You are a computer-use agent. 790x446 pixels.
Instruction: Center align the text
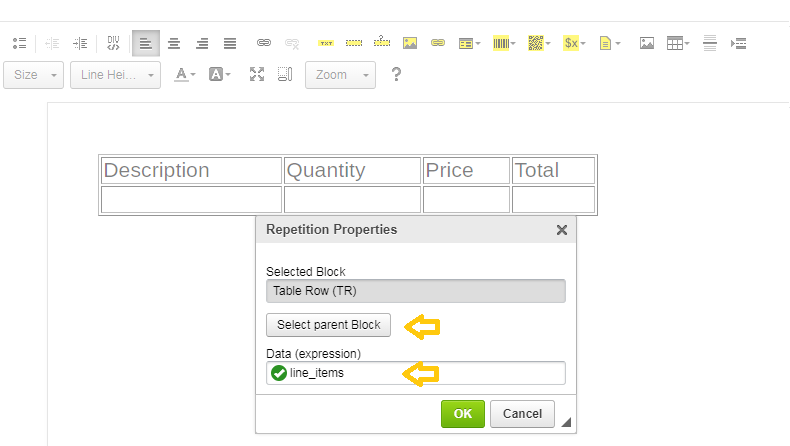point(174,43)
